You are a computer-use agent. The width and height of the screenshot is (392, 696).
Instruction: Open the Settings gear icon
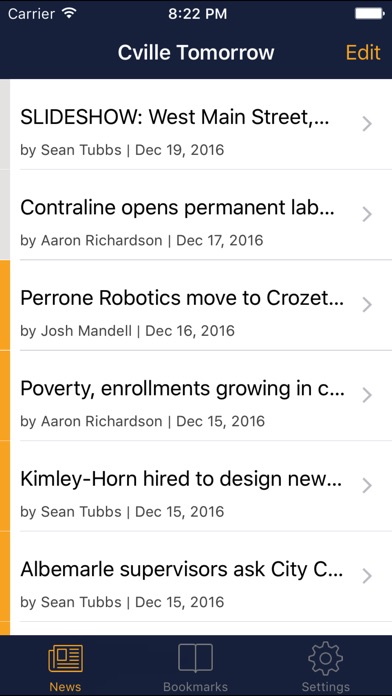click(x=325, y=658)
